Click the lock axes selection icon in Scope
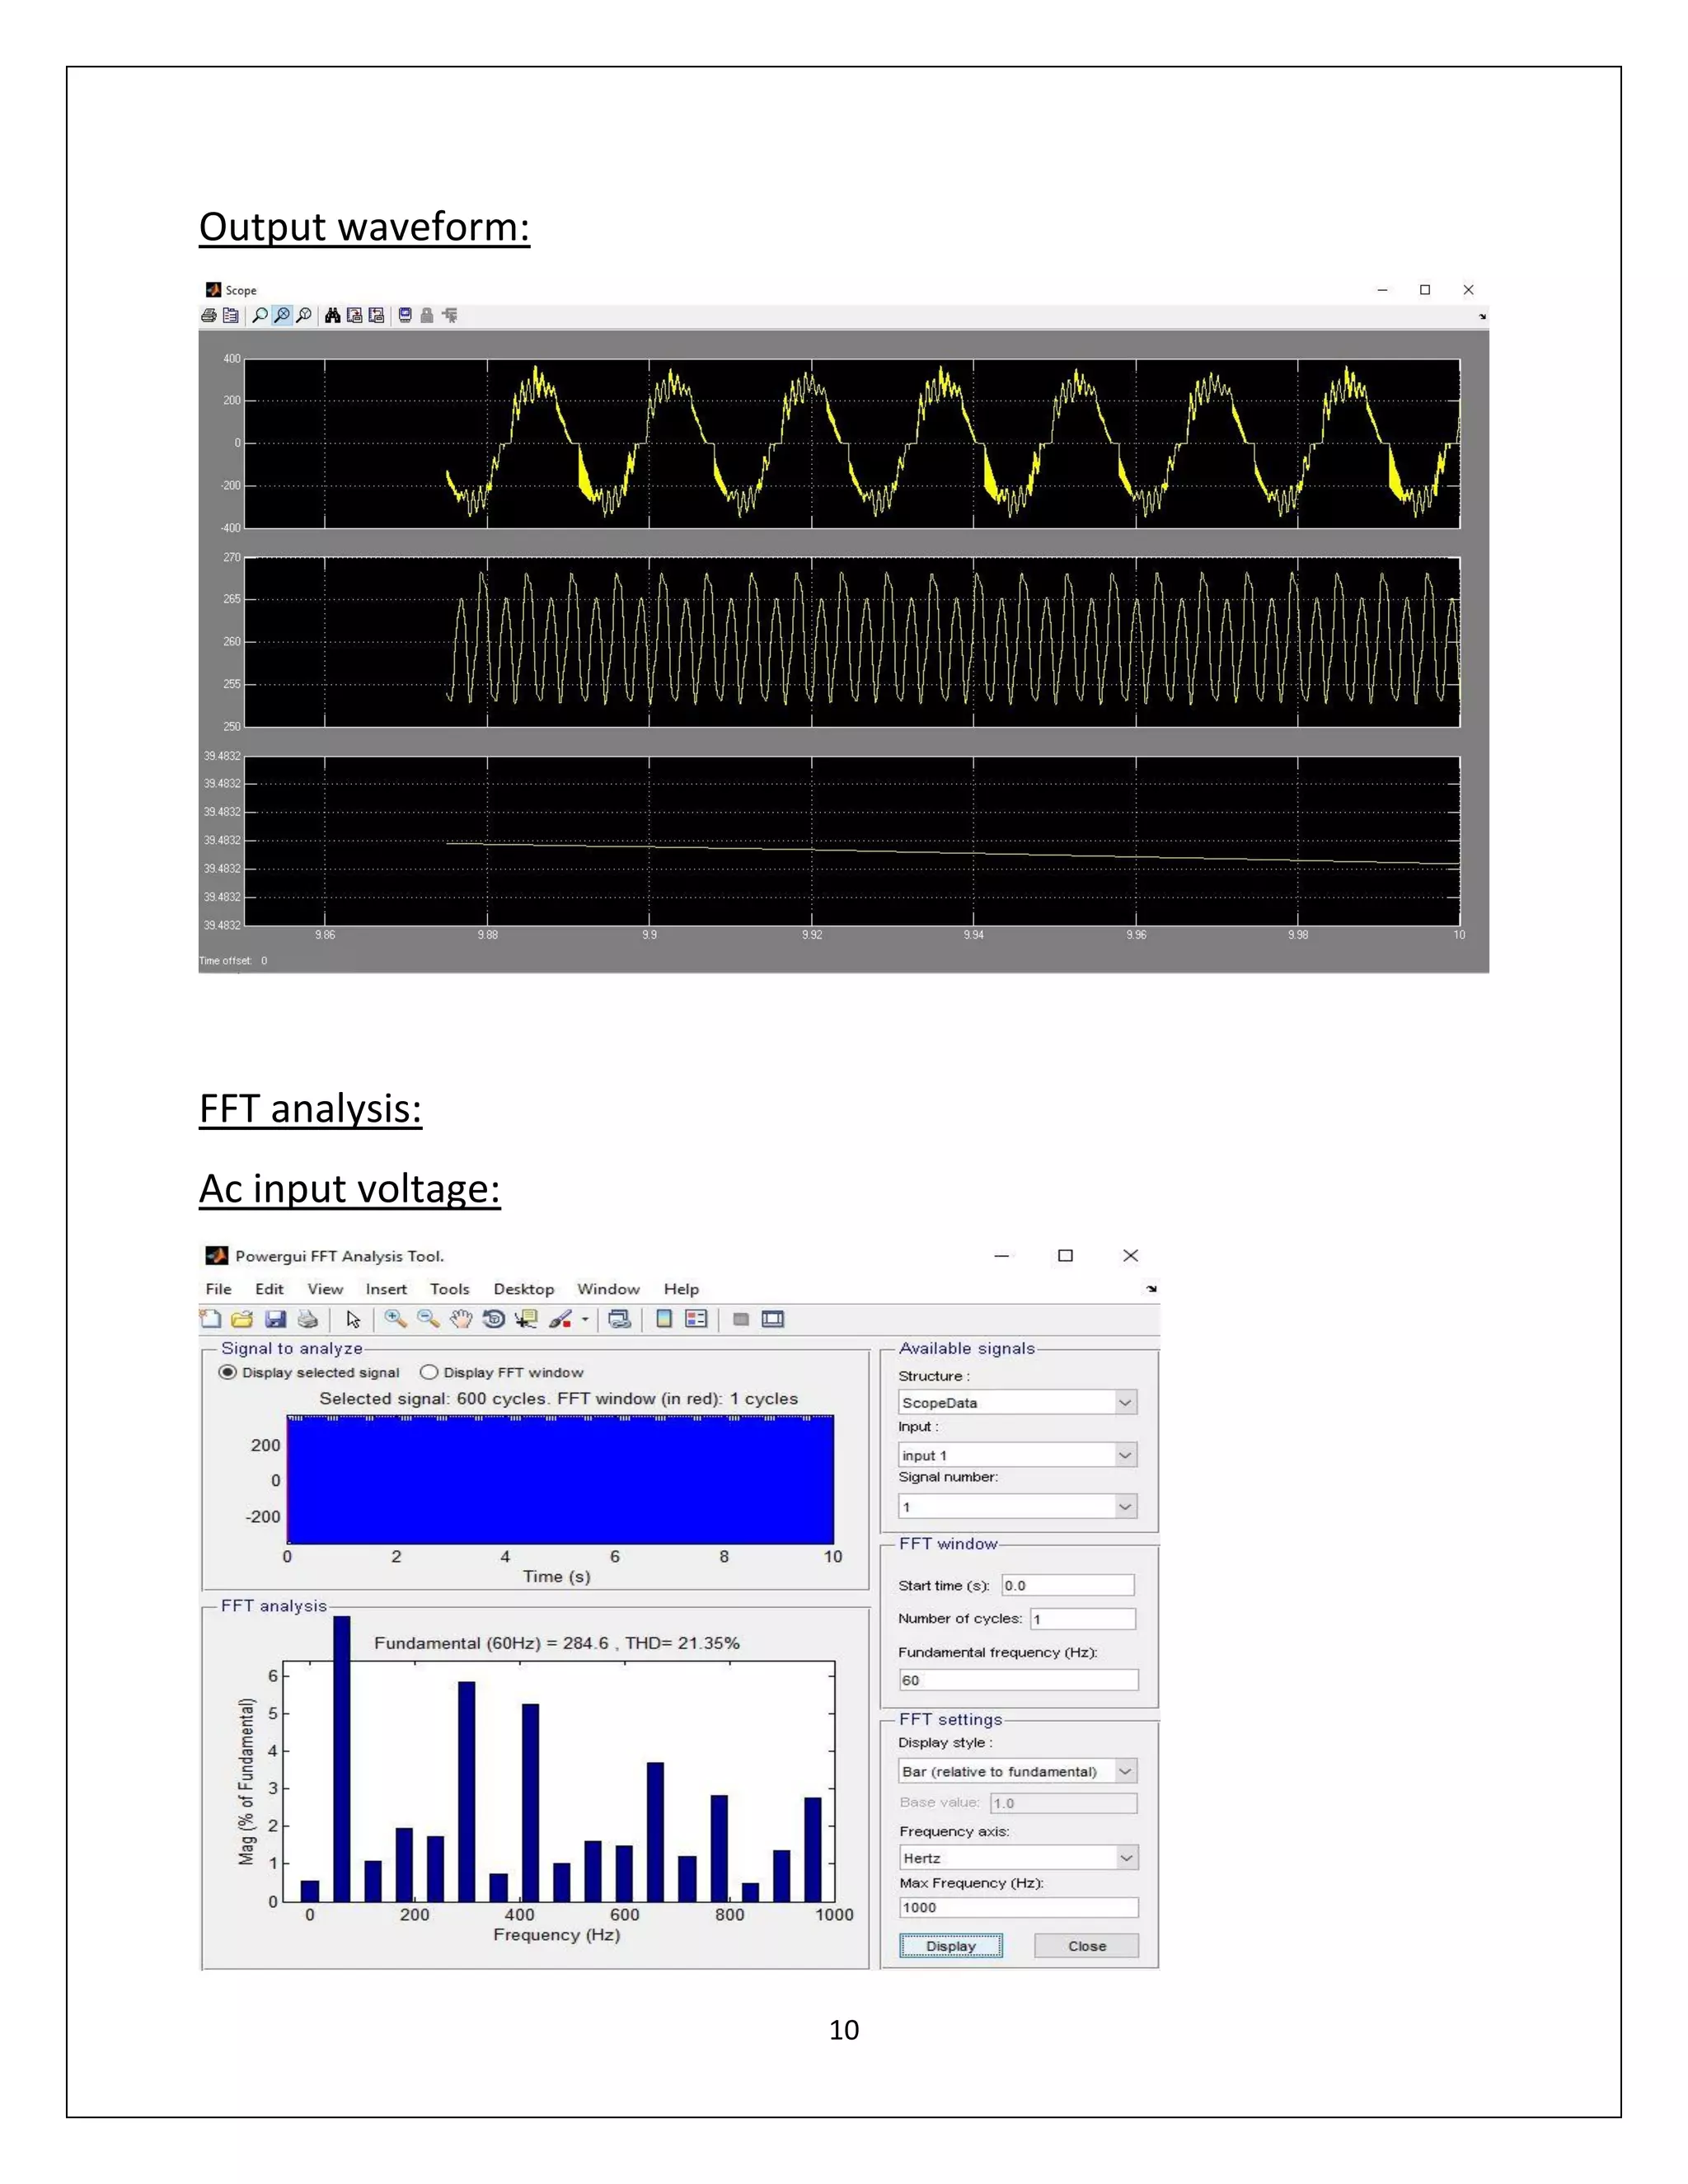The width and height of the screenshot is (1688, 2184). [427, 316]
